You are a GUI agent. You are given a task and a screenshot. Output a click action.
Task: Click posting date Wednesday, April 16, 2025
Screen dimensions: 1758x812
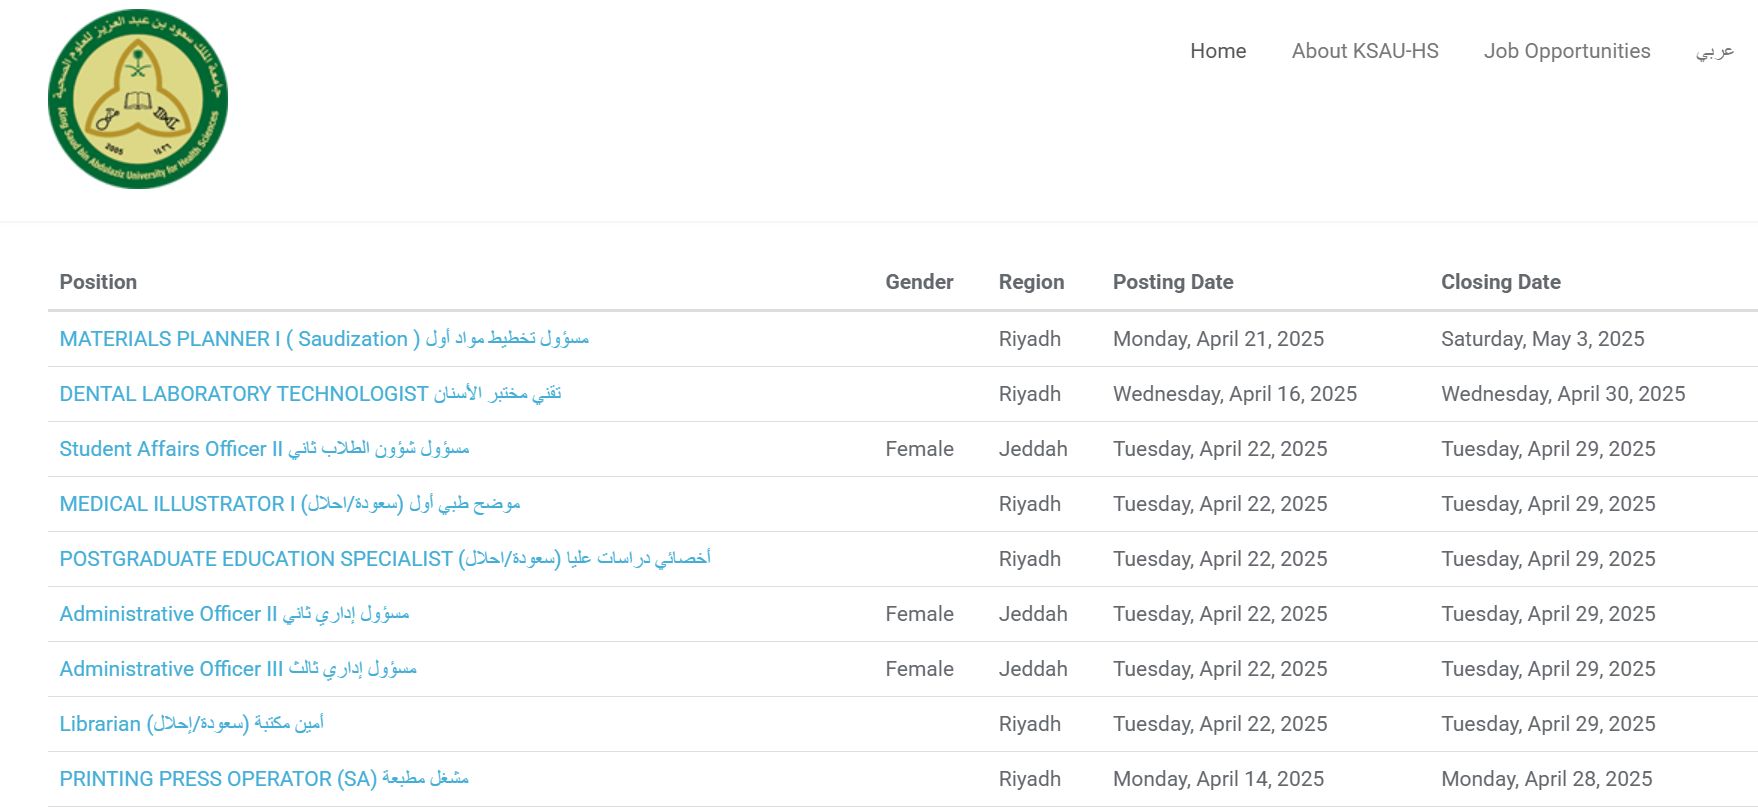(1235, 394)
